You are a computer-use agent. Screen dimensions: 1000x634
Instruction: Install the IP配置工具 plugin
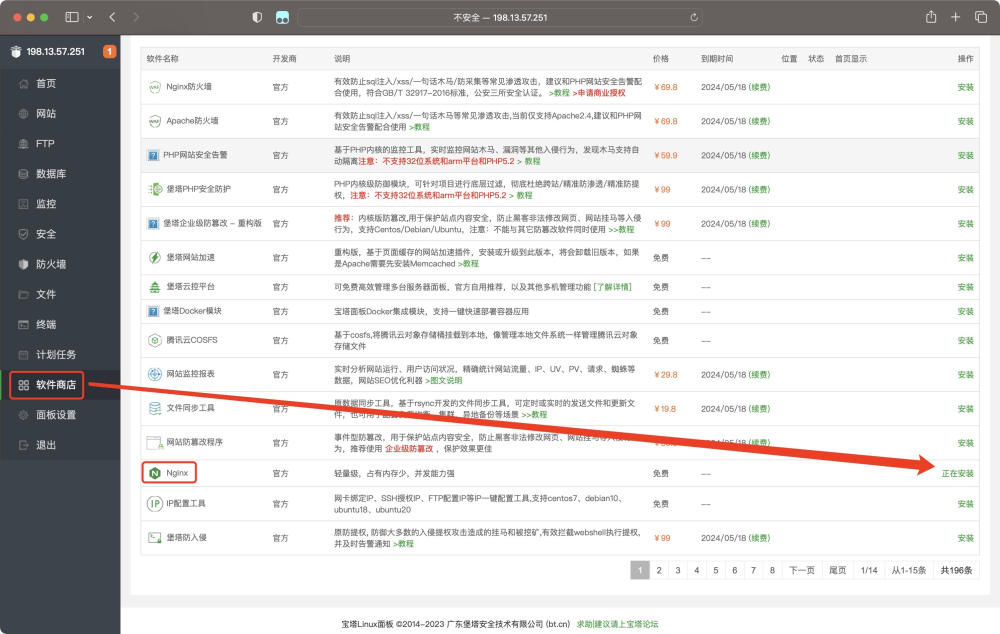coord(965,504)
